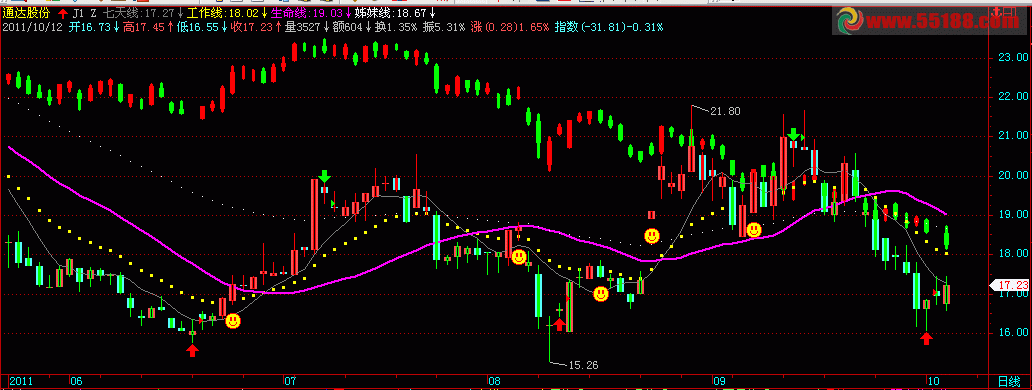The image size is (1032, 390).
Task: Click the green down arrow marker in mid-September
Action: coord(794,134)
